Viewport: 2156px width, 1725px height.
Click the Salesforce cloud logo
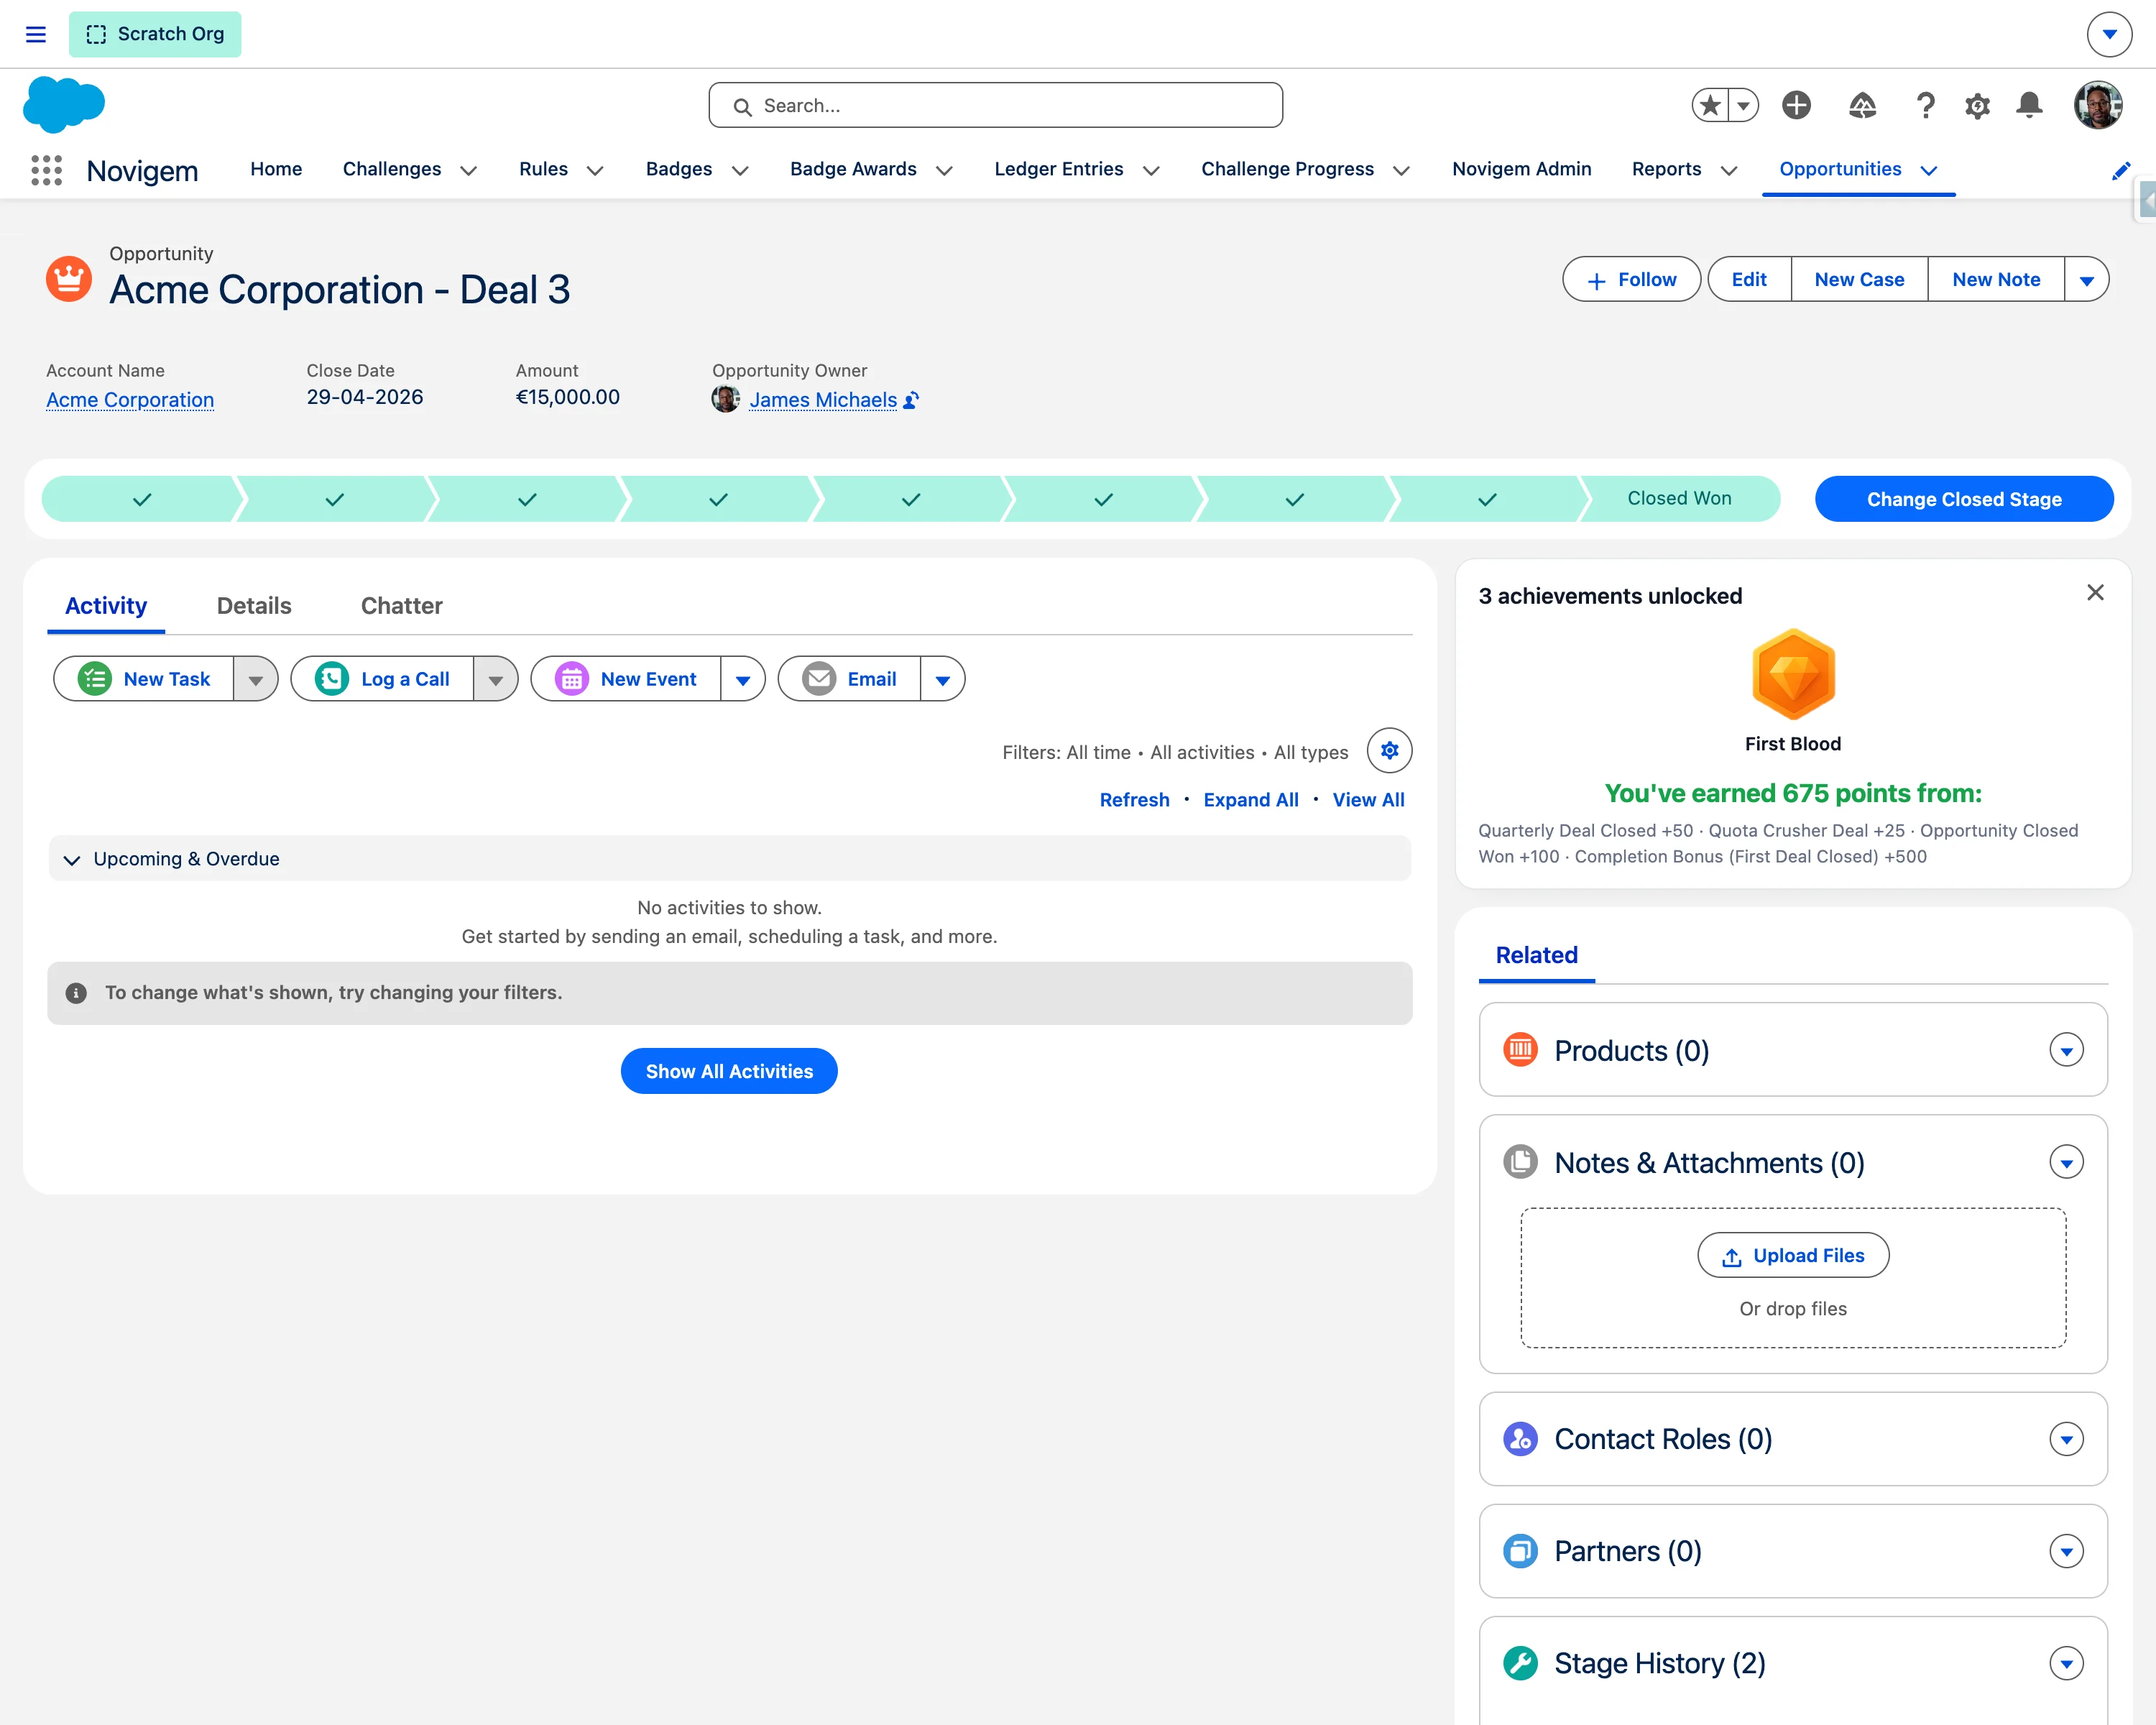click(x=64, y=104)
